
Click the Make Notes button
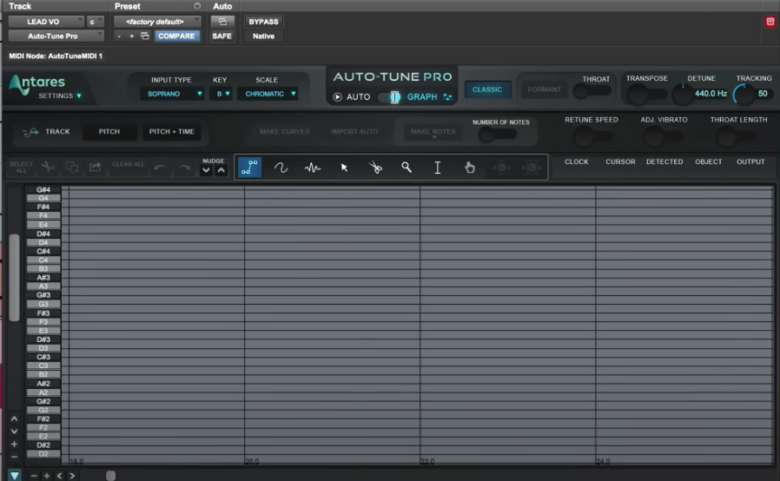pyautogui.click(x=433, y=132)
